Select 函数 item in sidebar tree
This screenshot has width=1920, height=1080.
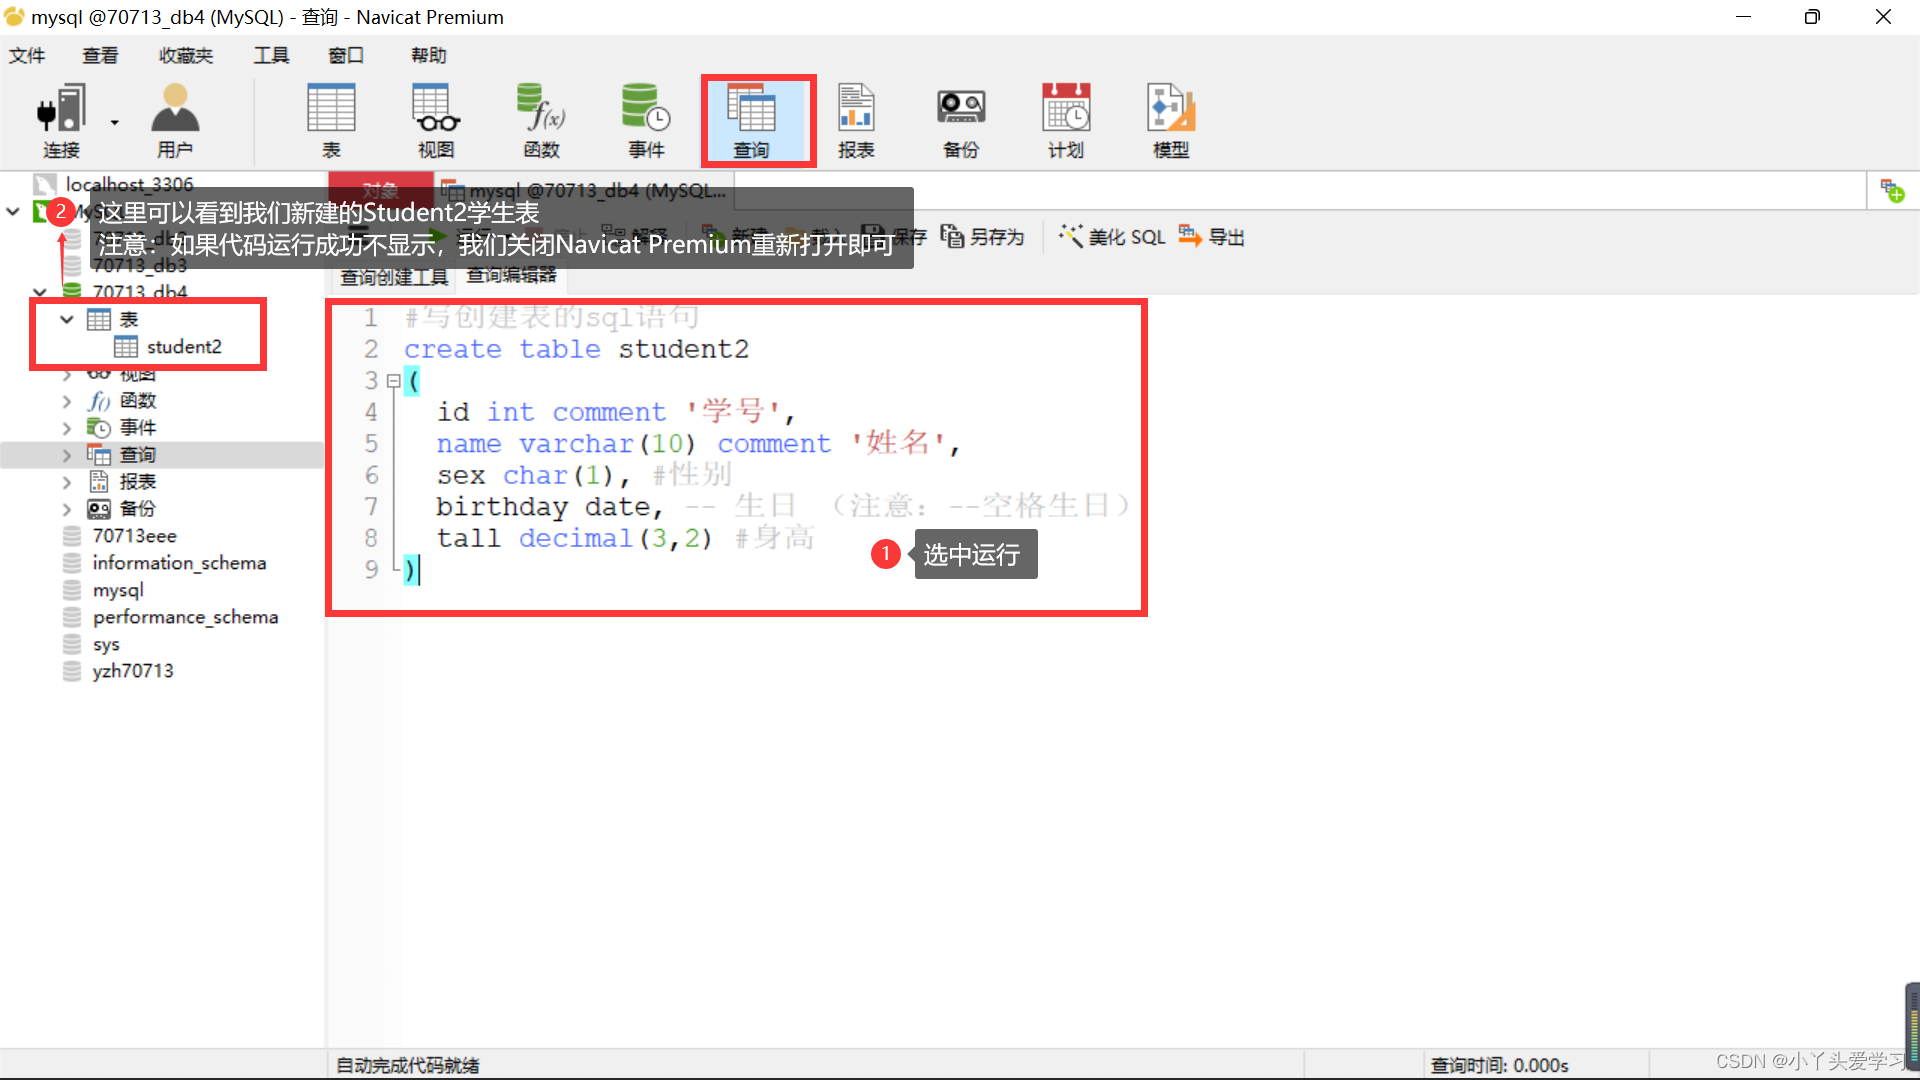tap(138, 401)
